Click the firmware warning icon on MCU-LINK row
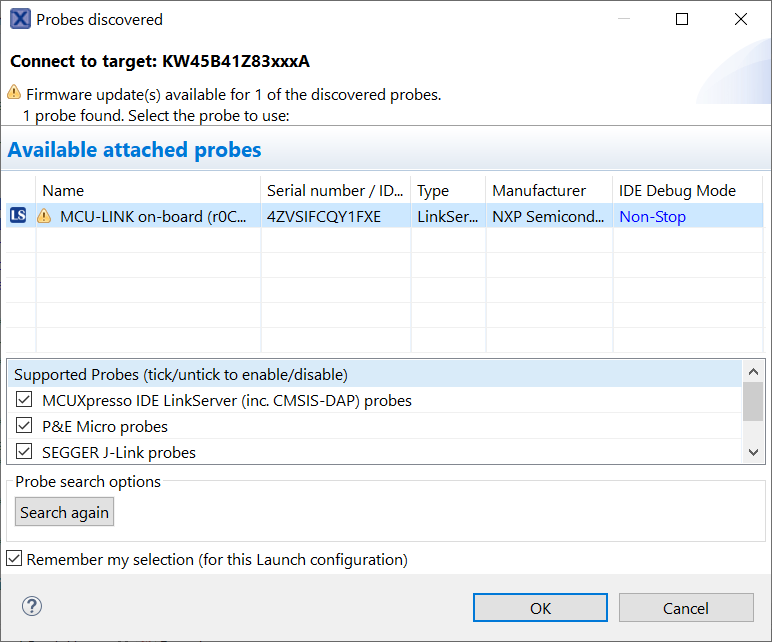This screenshot has width=772, height=642. click(x=44, y=216)
